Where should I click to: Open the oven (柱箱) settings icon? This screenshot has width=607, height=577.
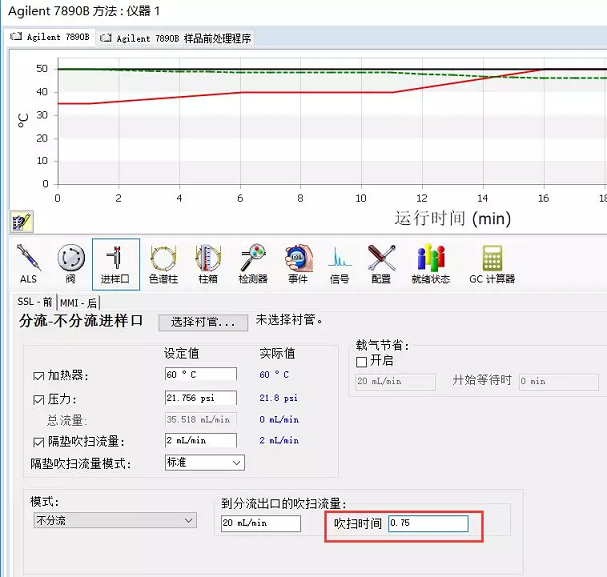point(208,264)
